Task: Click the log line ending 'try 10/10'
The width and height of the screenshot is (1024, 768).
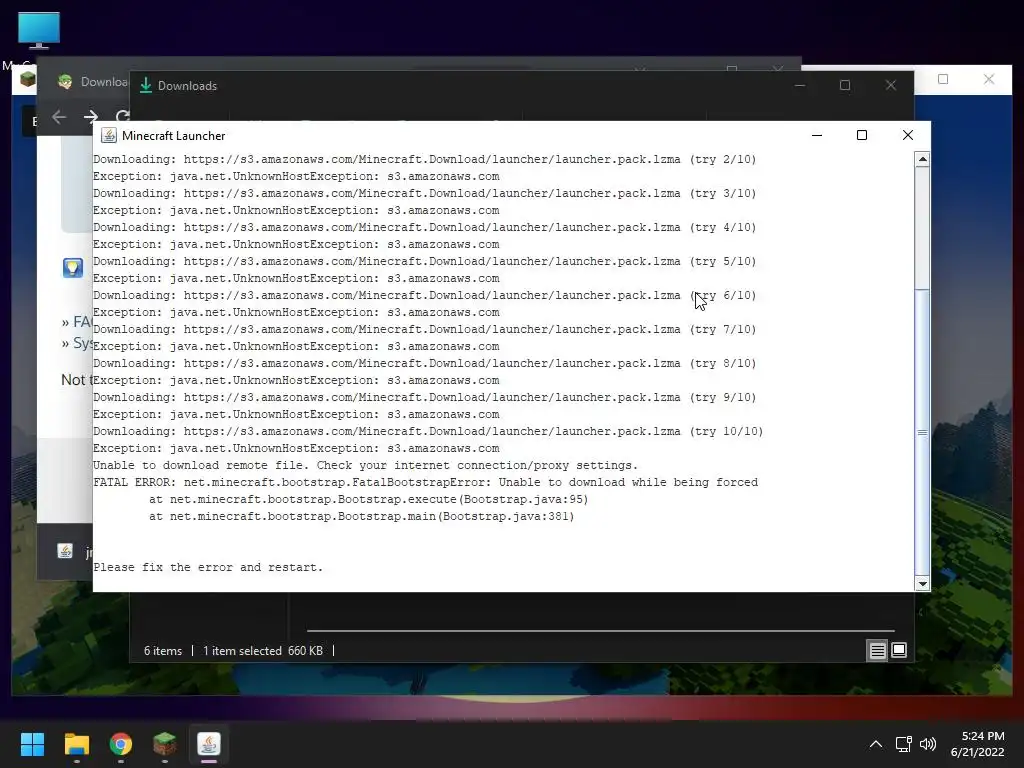Action: pos(428,432)
